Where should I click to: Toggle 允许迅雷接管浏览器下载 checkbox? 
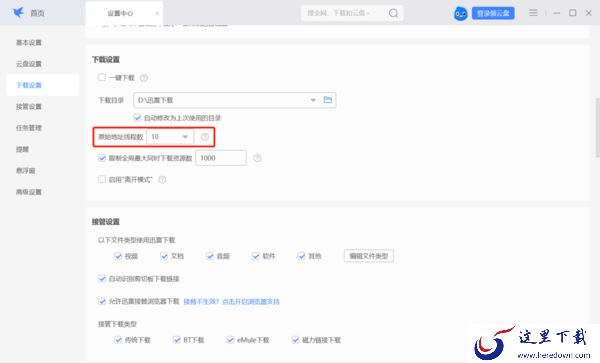(102, 301)
